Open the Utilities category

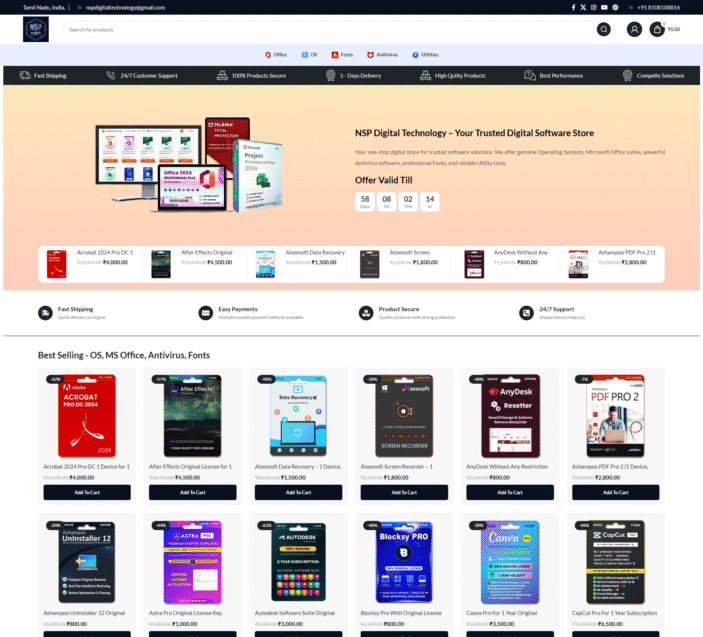click(x=425, y=55)
